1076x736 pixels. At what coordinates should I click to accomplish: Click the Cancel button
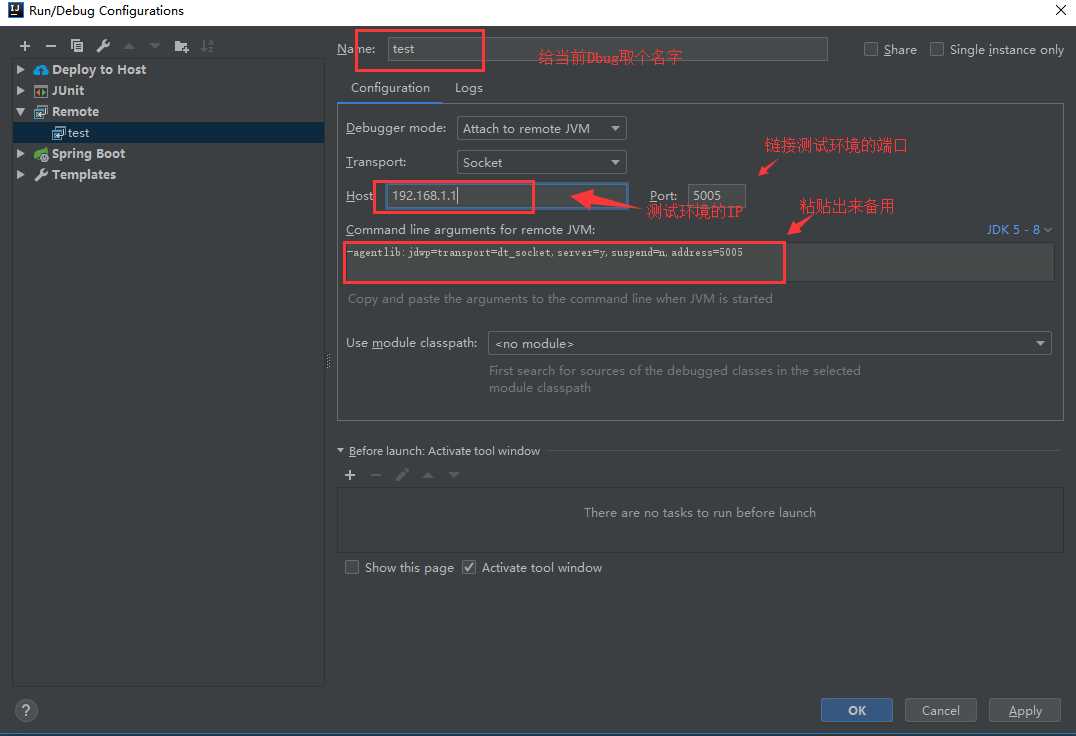click(x=941, y=711)
